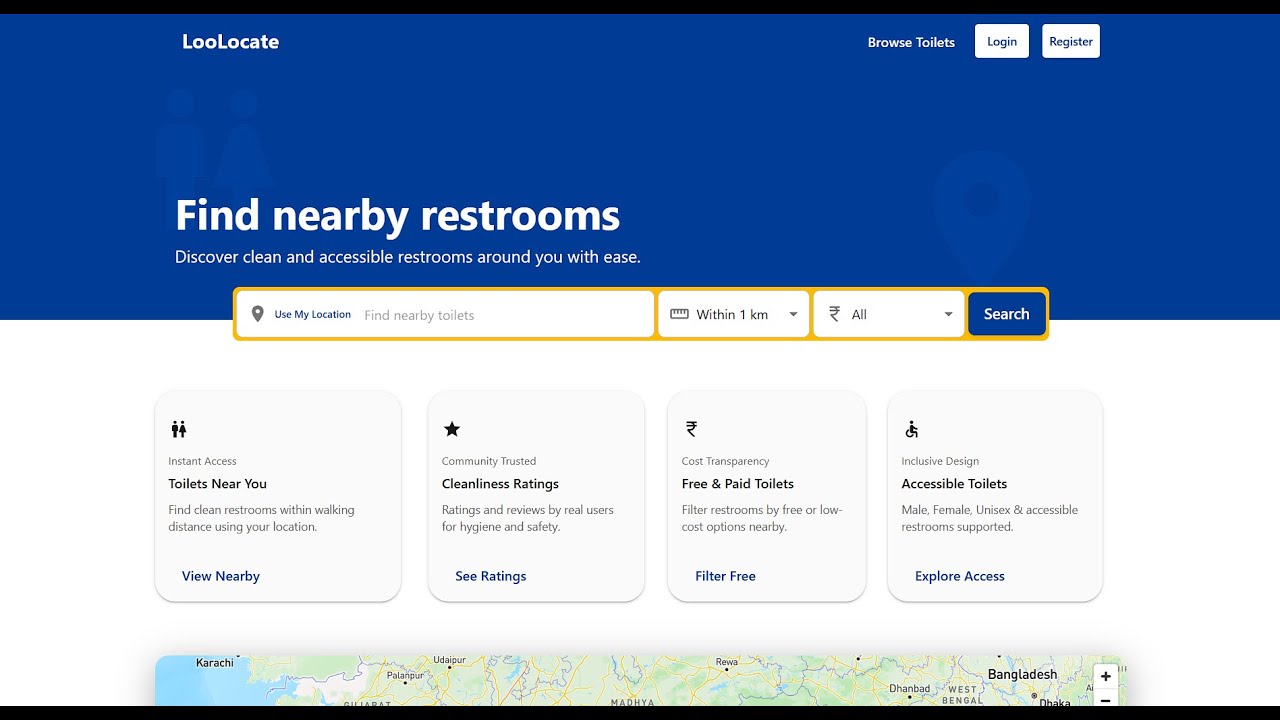Screen dimensions: 1280x720
Task: Click Instant Access label
Action: (x=203, y=461)
